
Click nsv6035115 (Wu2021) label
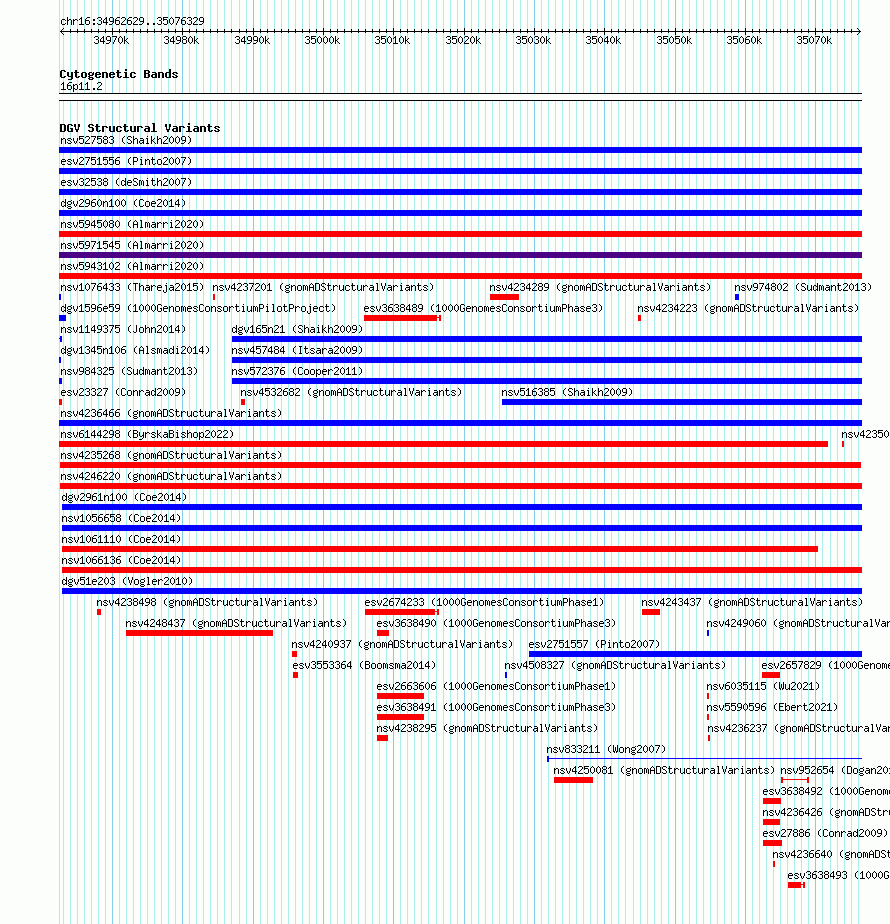[x=763, y=687]
